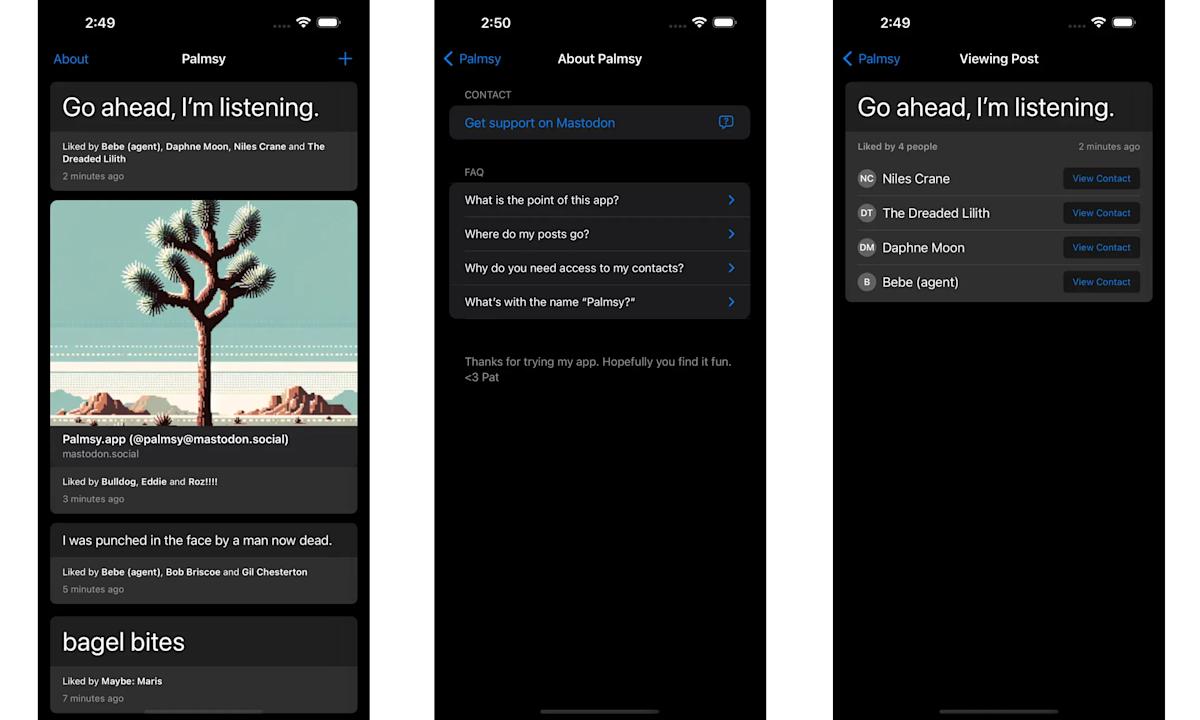Open the 'I was punched in the face' post
Viewport: 1200px width, 720px height.
[x=204, y=563]
